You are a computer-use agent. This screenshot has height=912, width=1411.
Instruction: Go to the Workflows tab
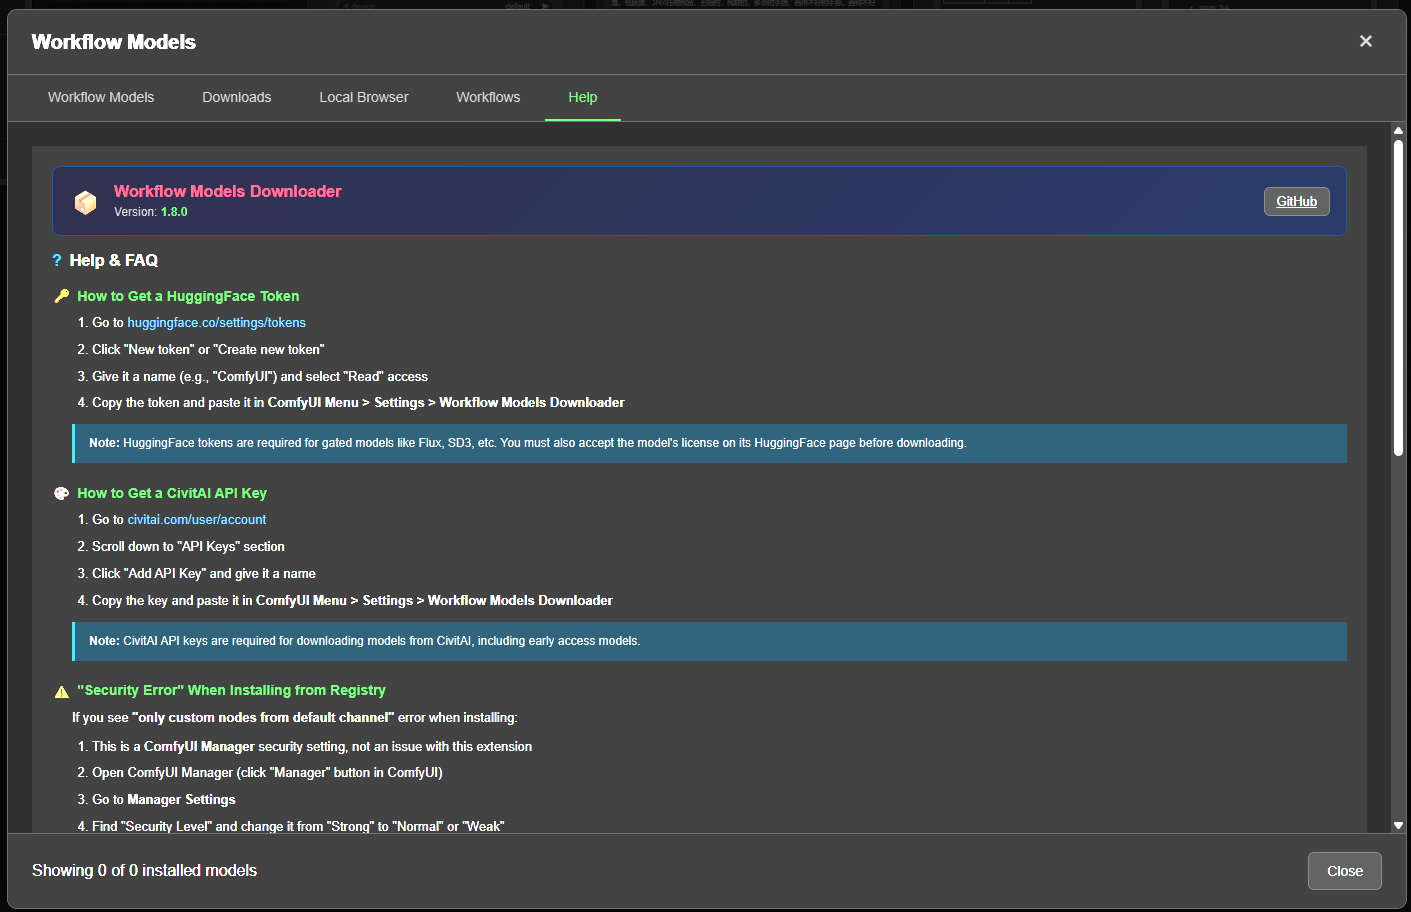pyautogui.click(x=488, y=97)
